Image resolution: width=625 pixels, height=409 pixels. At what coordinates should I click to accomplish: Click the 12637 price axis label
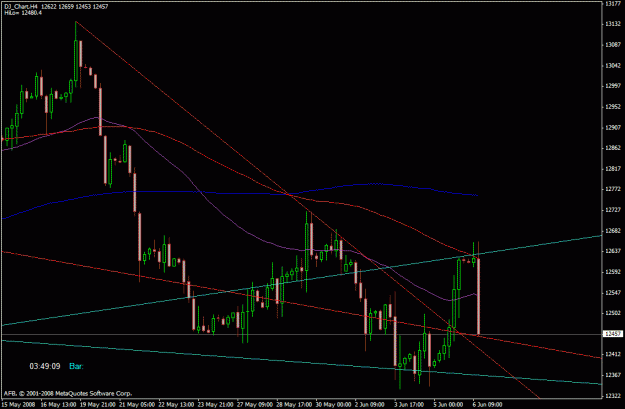(613, 251)
